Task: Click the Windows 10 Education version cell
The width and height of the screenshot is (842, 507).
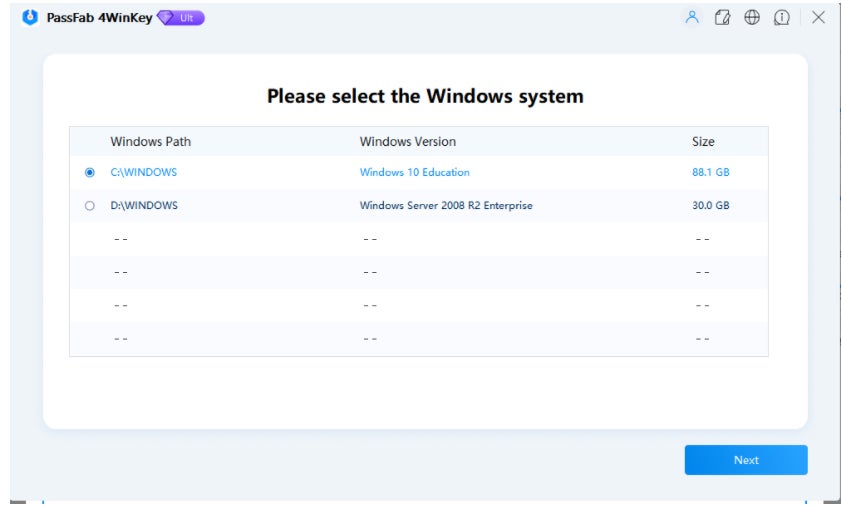Action: click(415, 172)
